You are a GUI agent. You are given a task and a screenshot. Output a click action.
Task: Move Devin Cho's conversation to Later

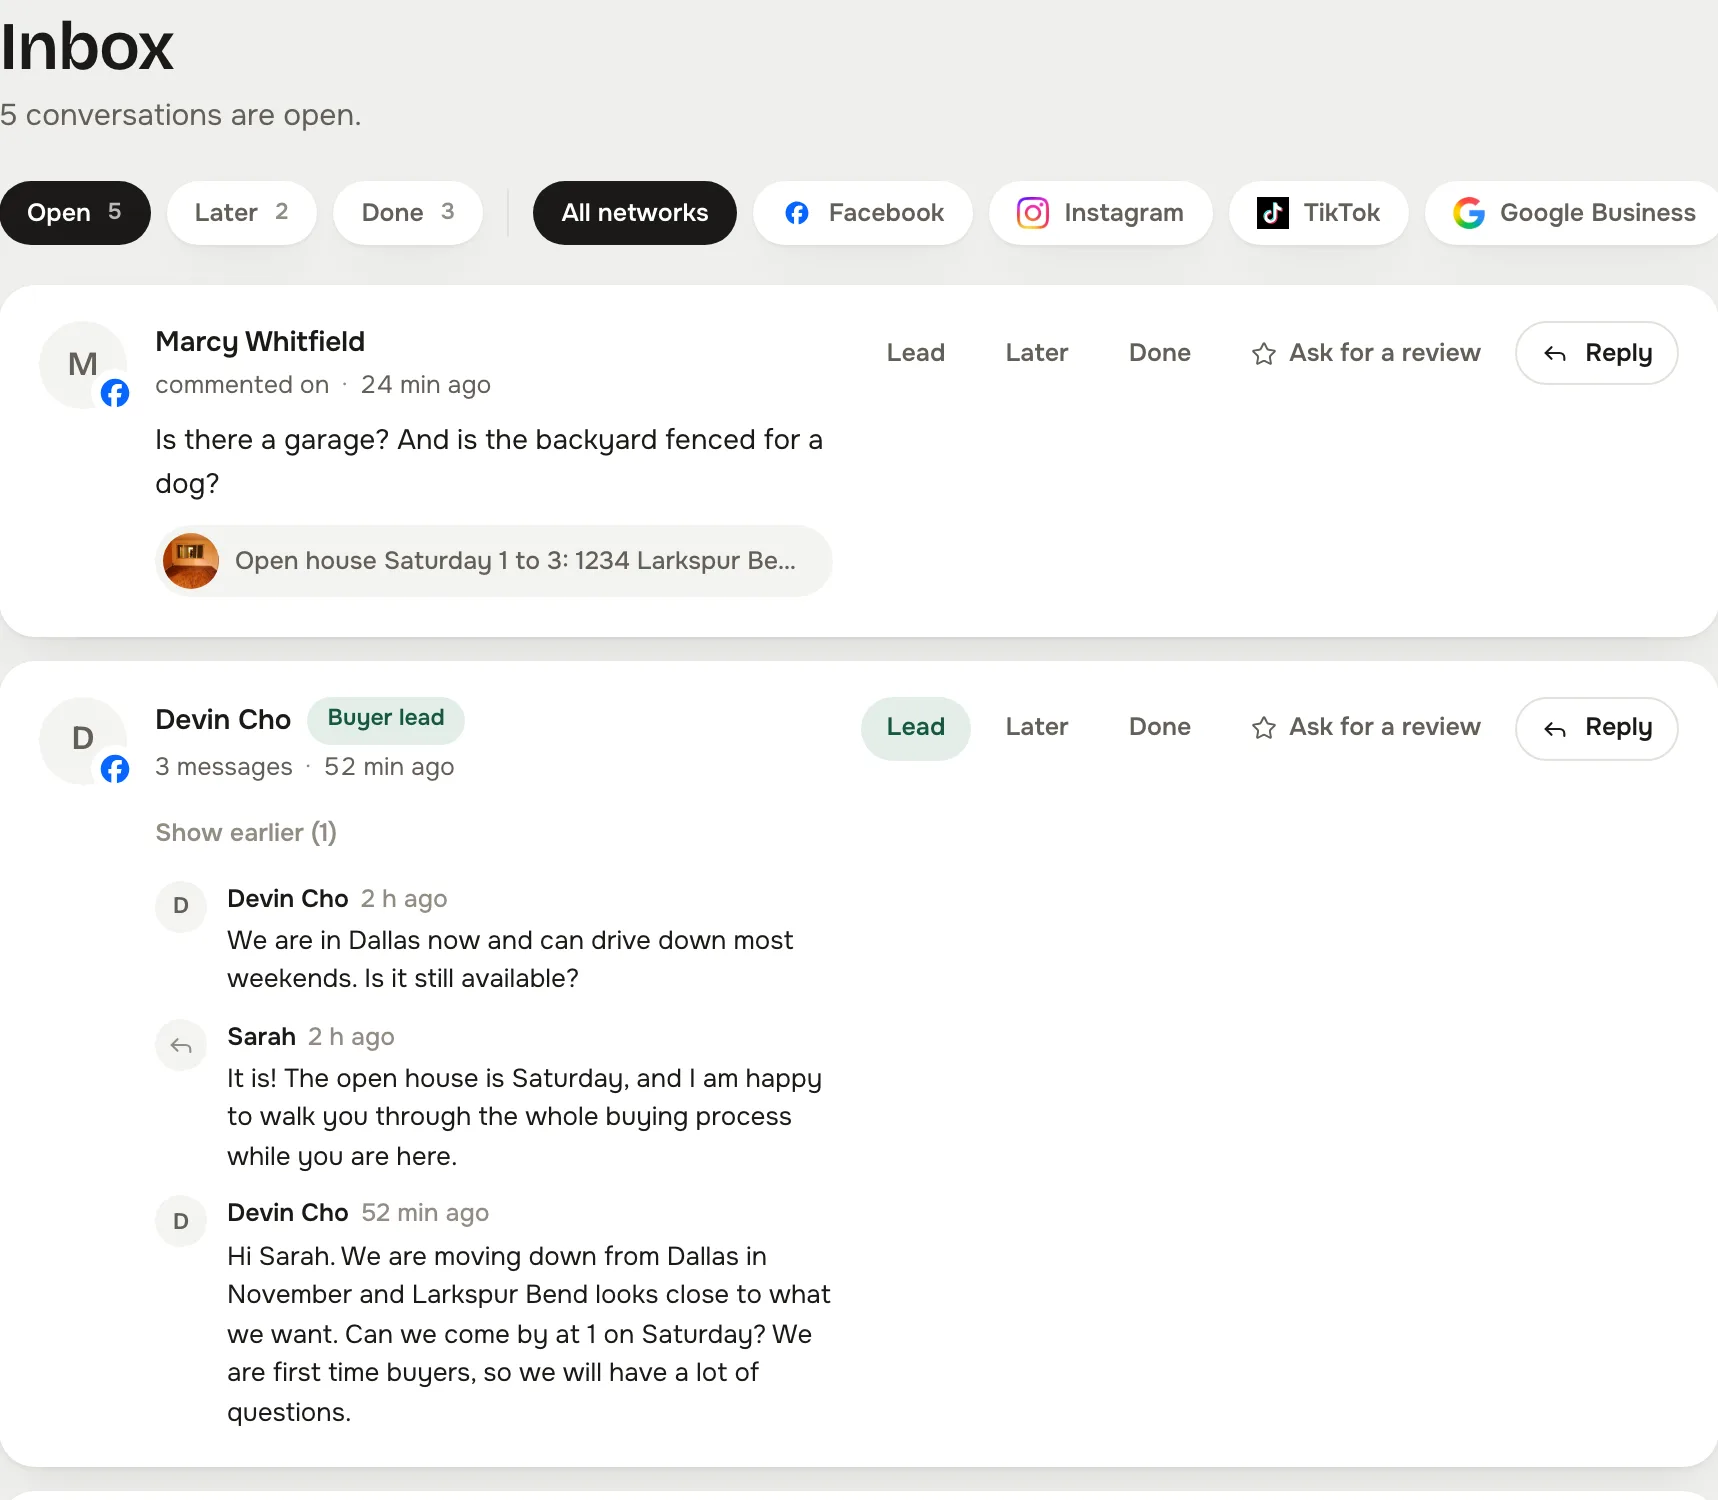point(1037,727)
